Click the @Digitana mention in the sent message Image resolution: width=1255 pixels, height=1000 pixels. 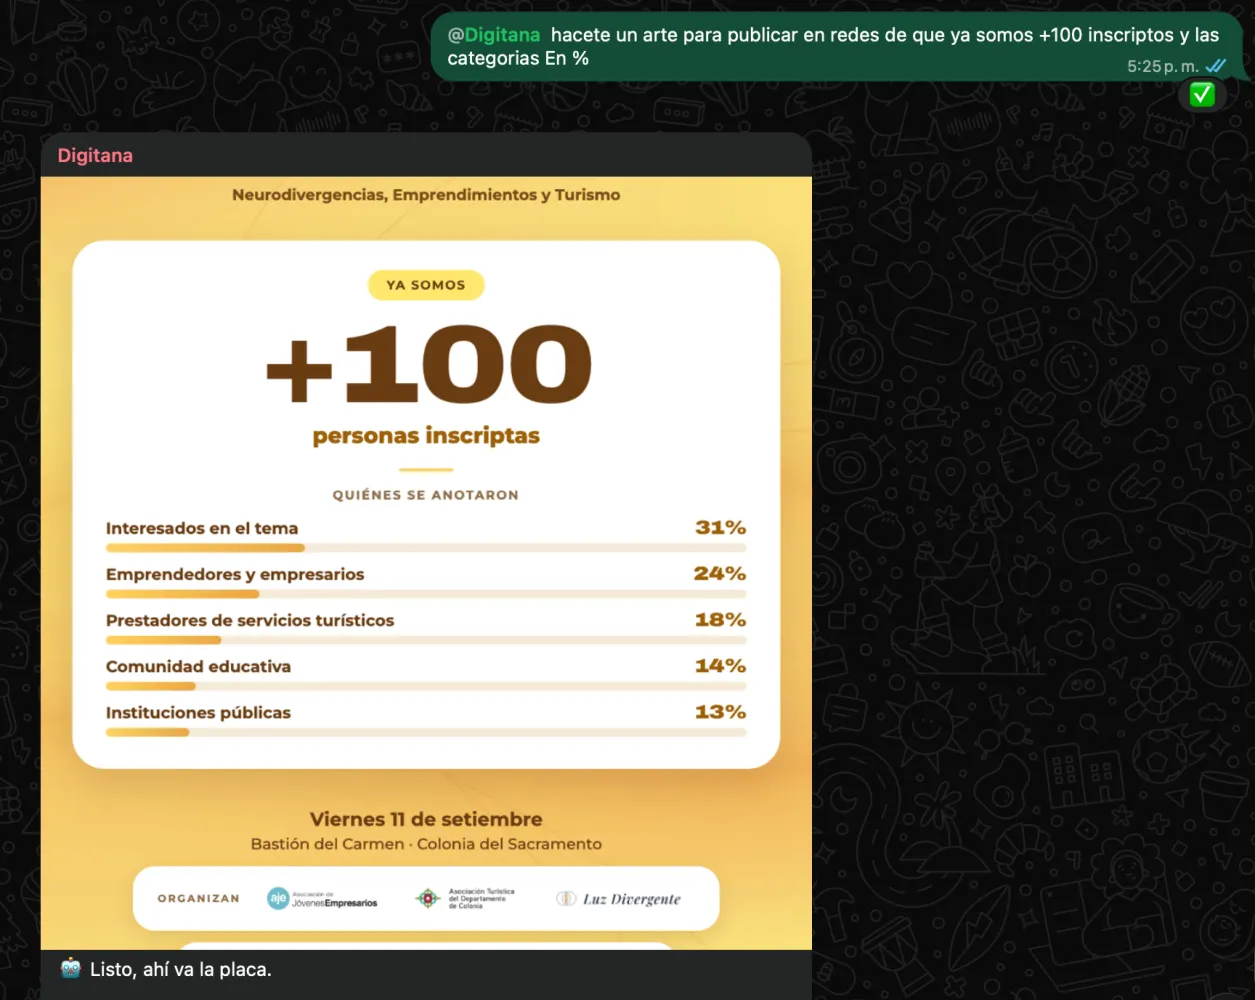[x=494, y=35]
